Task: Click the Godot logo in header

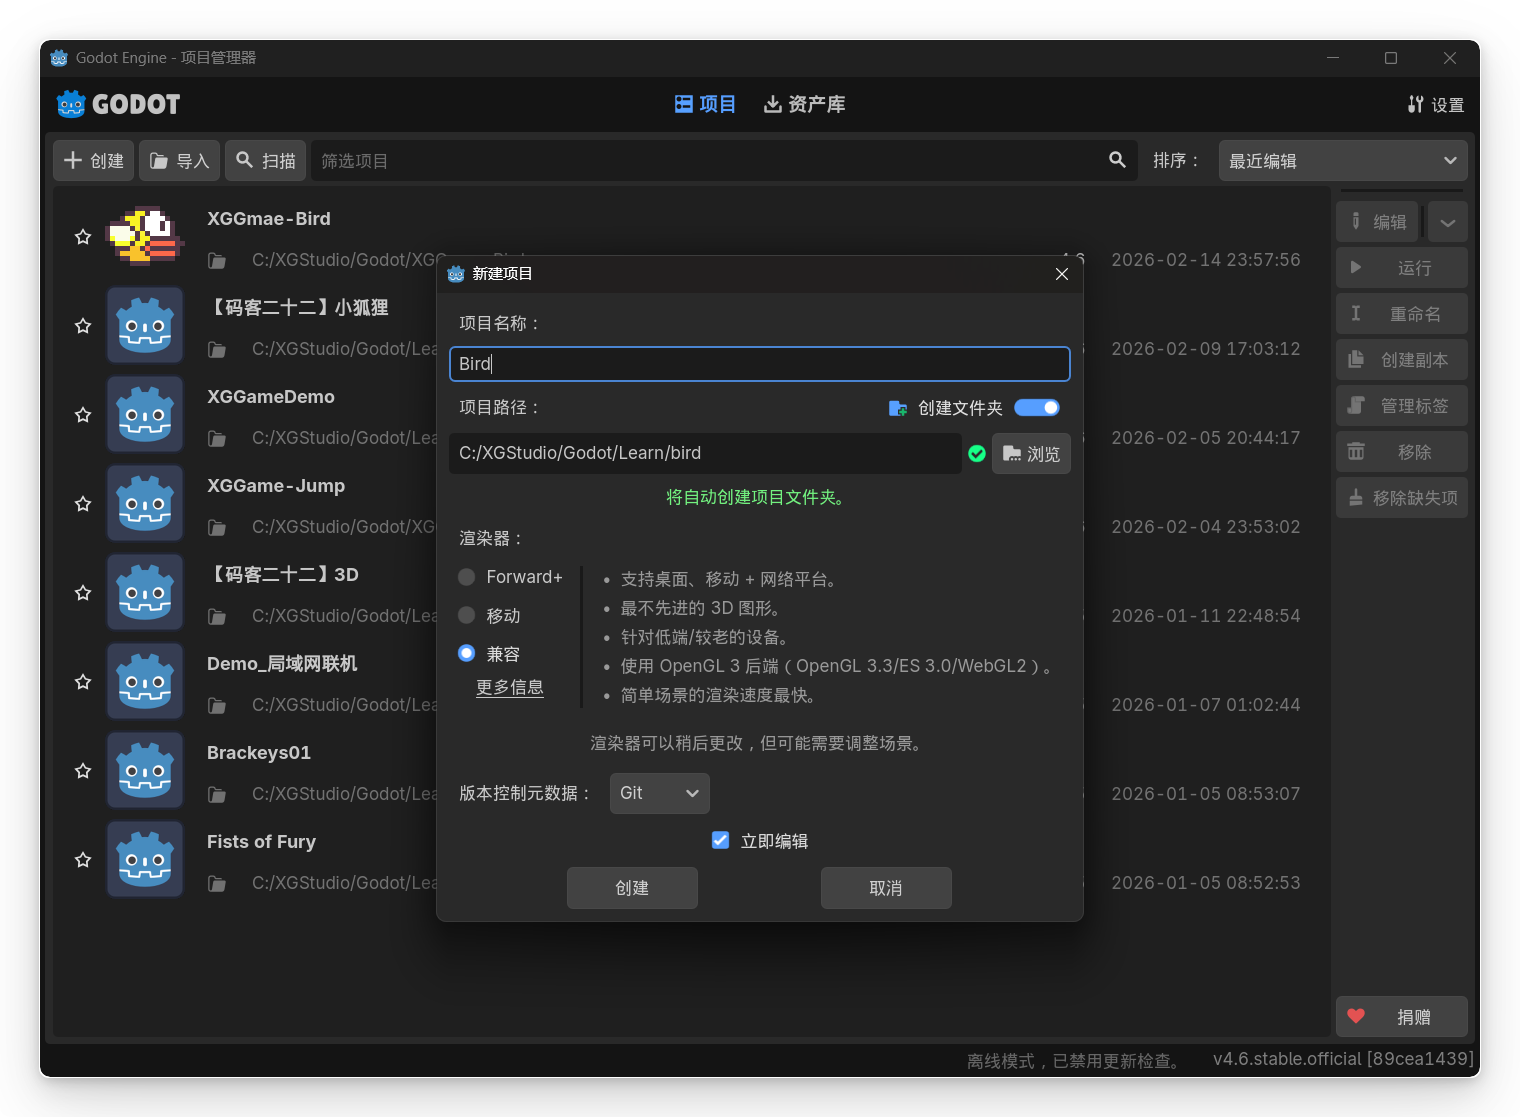Action: click(x=119, y=104)
